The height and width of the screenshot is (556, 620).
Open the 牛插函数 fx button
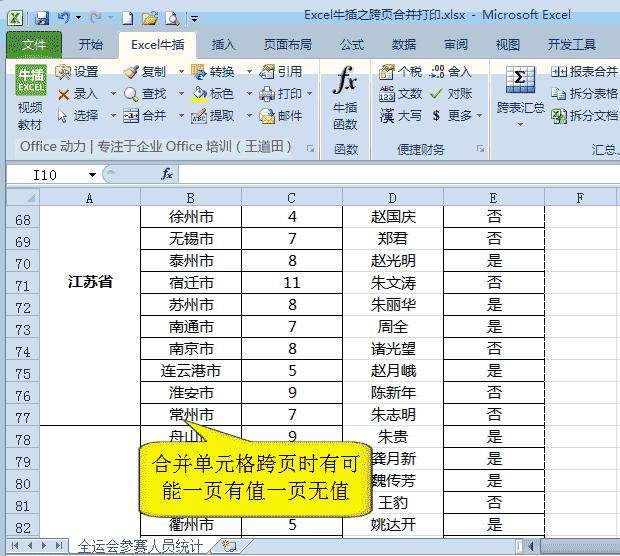pyautogui.click(x=345, y=98)
